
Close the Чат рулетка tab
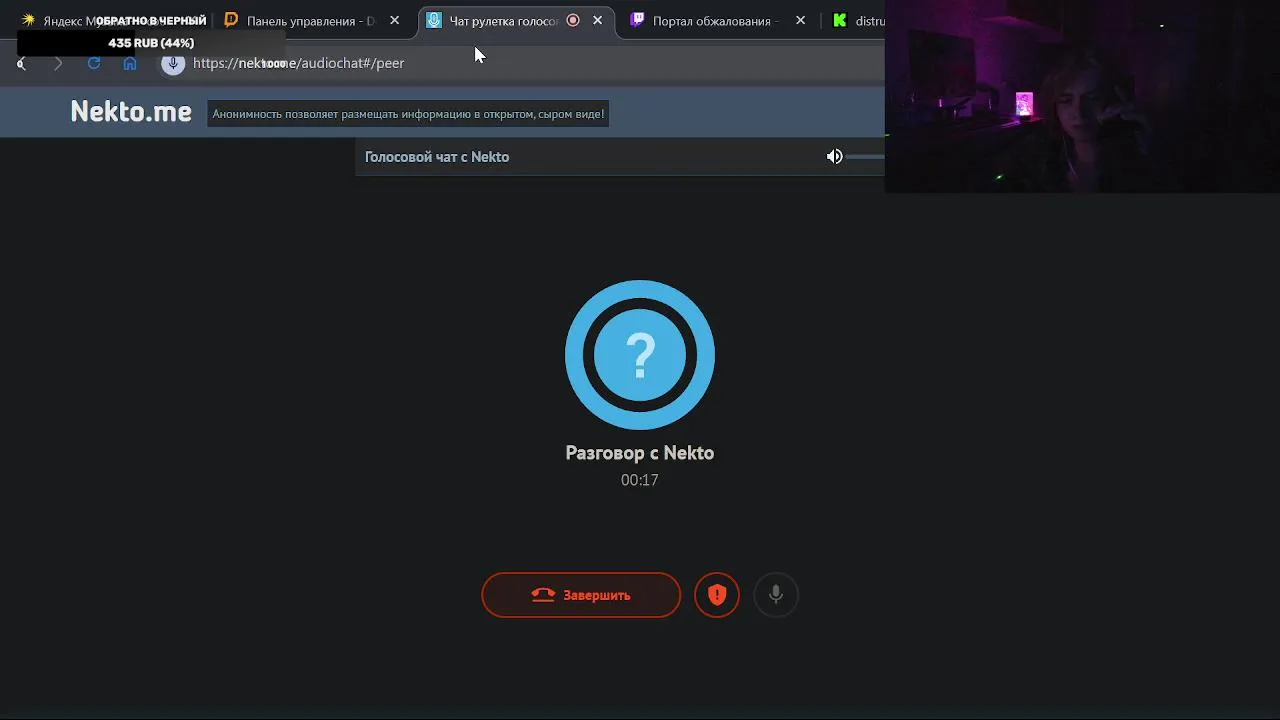click(598, 20)
